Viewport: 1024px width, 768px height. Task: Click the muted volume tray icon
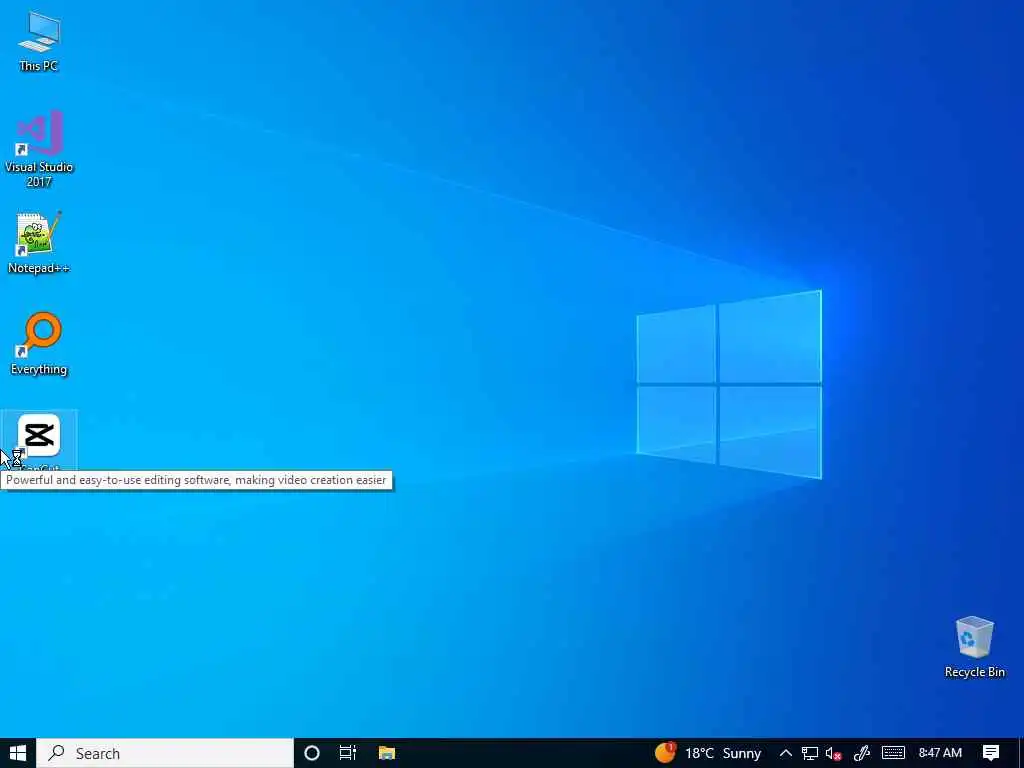coord(833,753)
